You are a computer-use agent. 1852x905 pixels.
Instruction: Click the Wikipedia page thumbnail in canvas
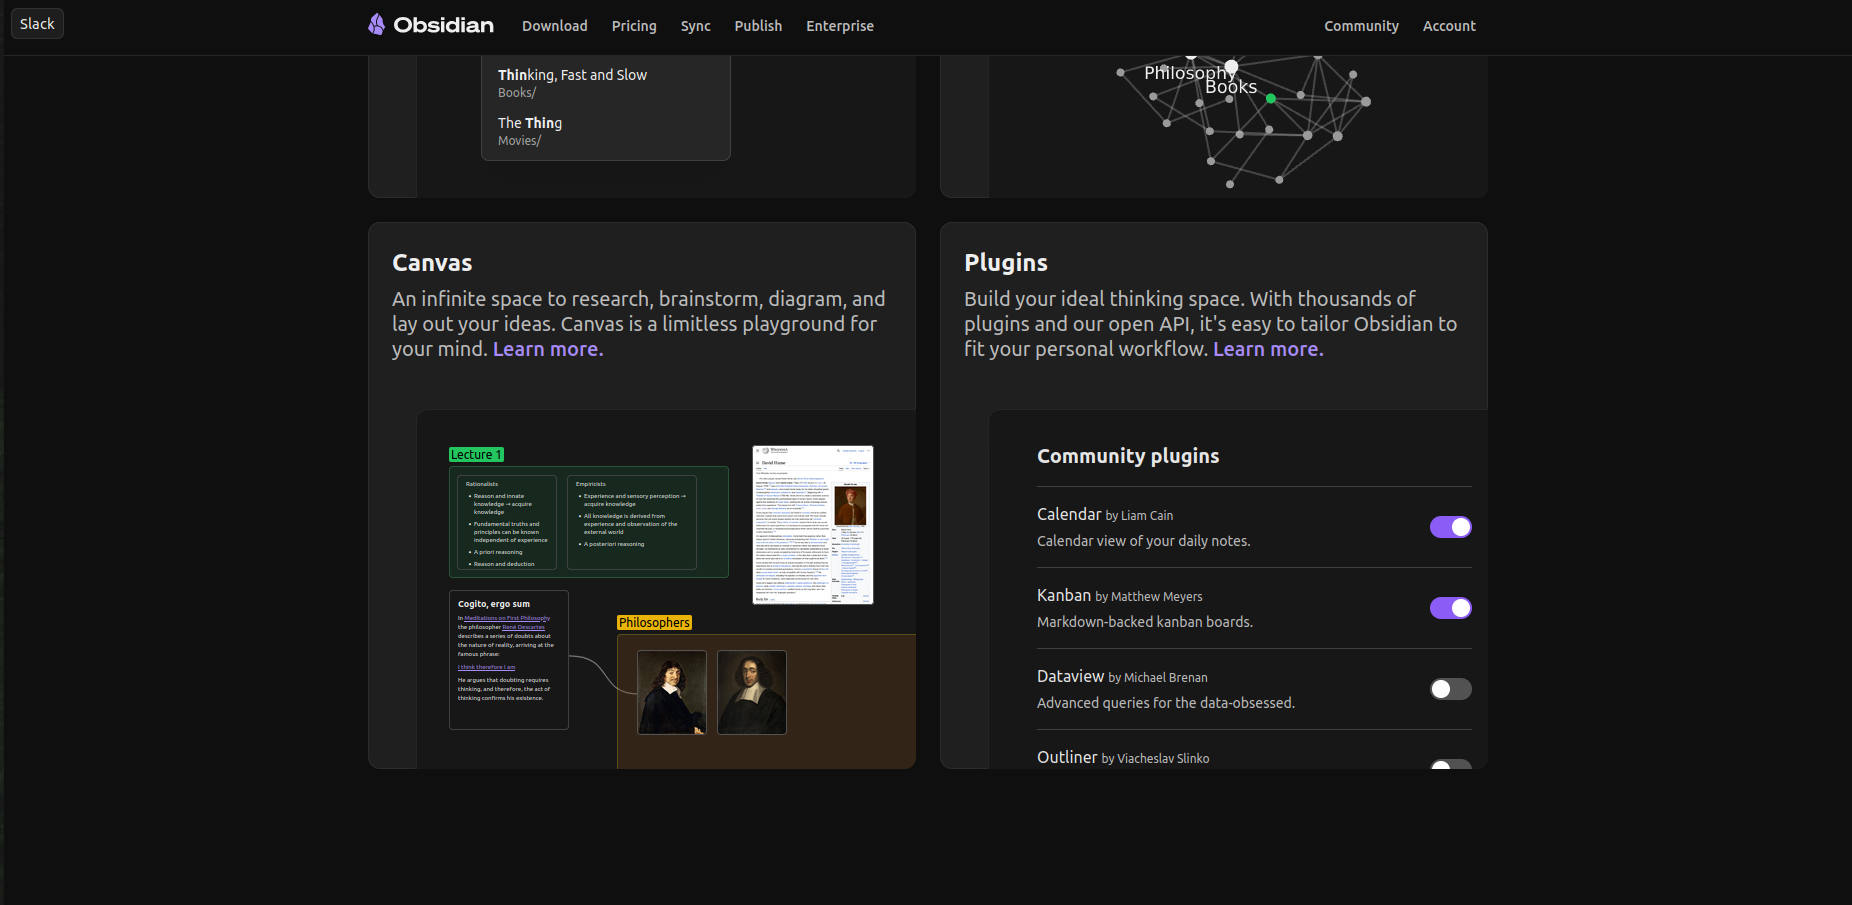pyautogui.click(x=812, y=525)
